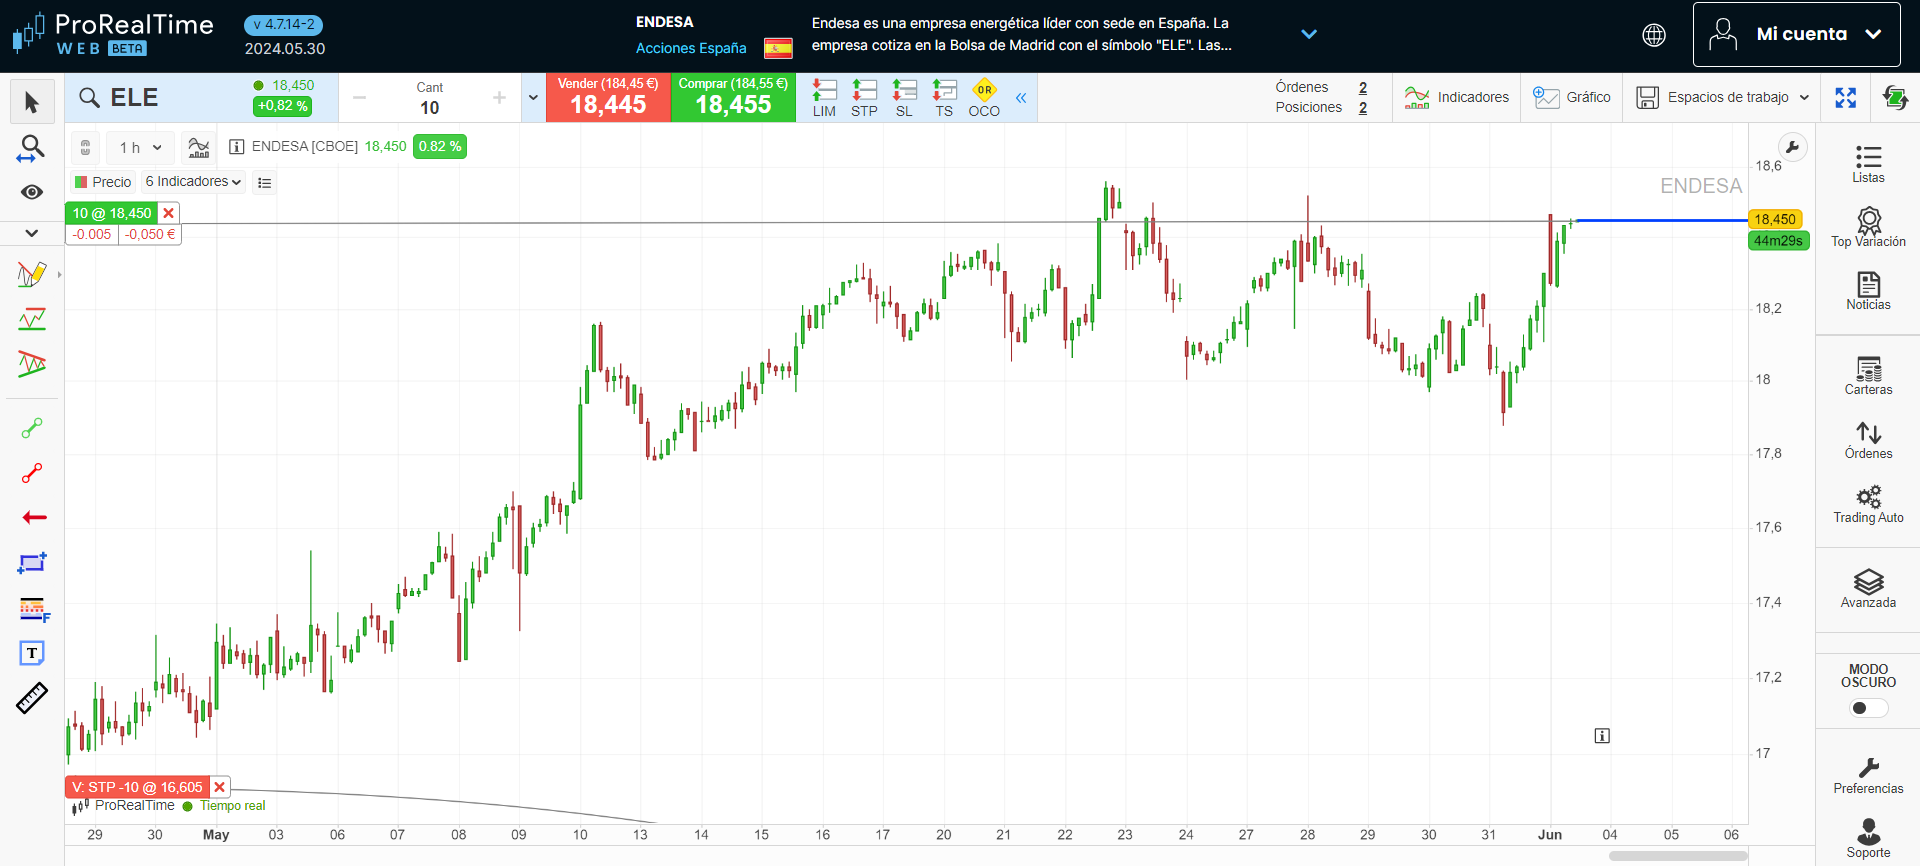Screen dimensions: 1920x866
Task: Cancel the V: STP -10 @ 16,605 order
Action: tap(220, 787)
